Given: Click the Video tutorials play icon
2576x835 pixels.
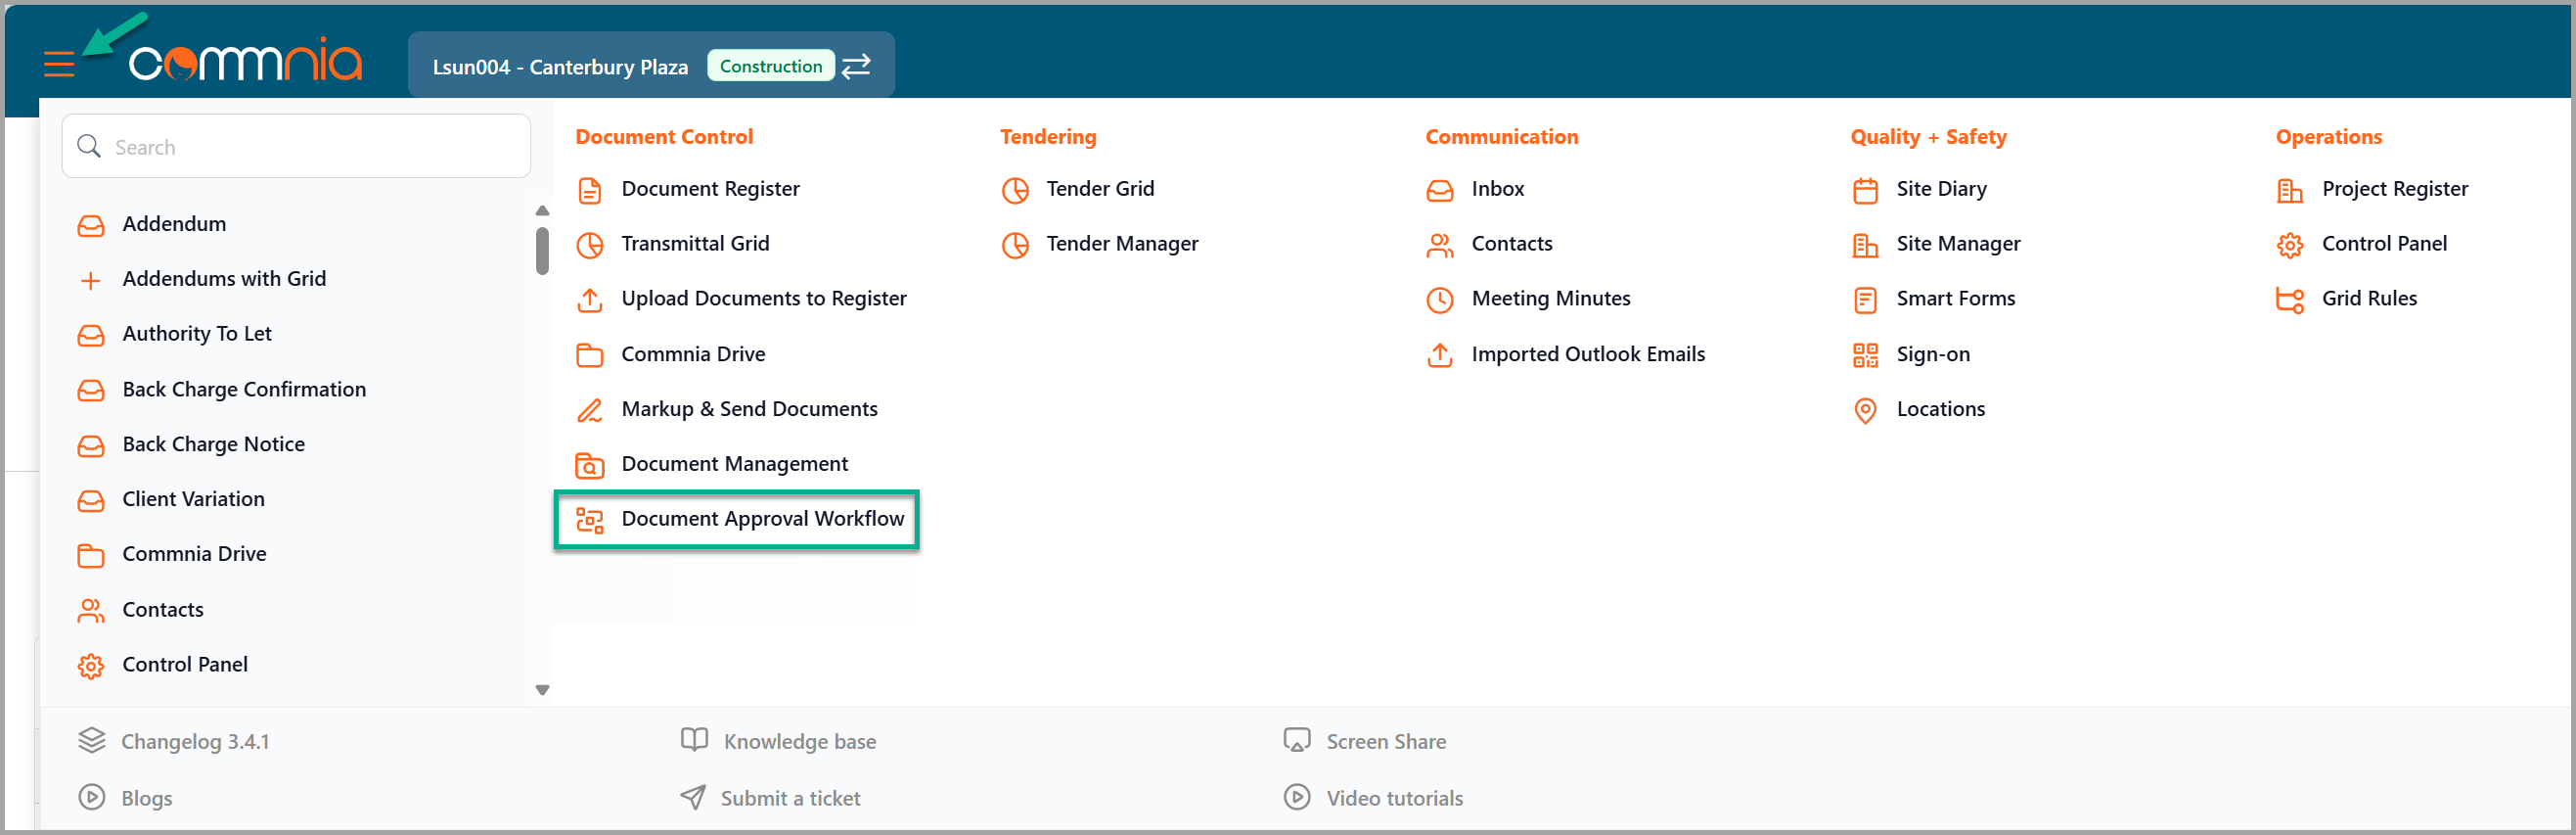Looking at the screenshot, I should (x=1297, y=797).
